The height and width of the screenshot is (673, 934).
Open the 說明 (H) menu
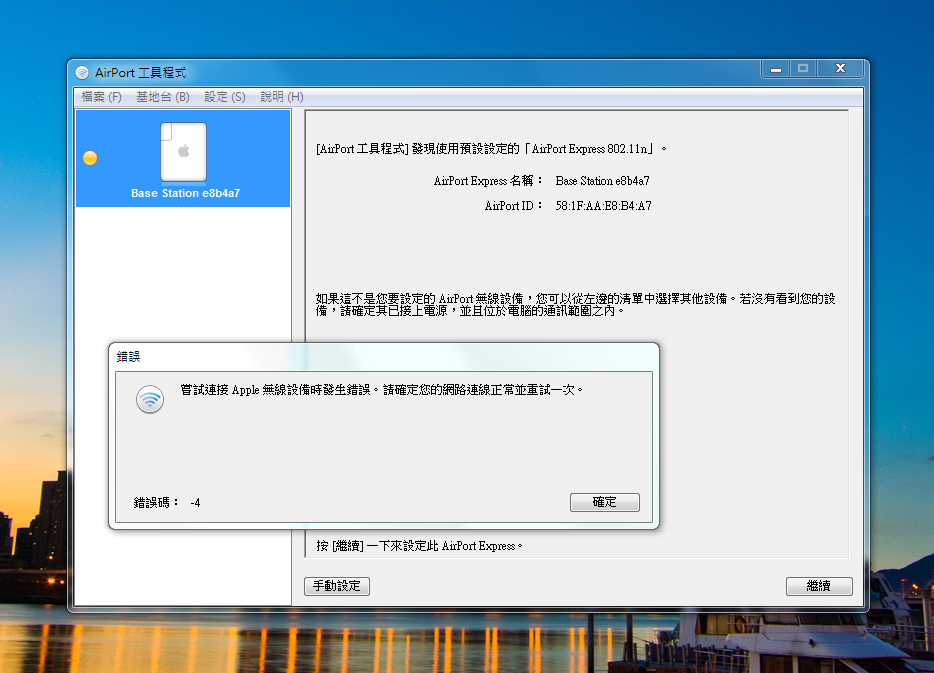click(x=282, y=97)
